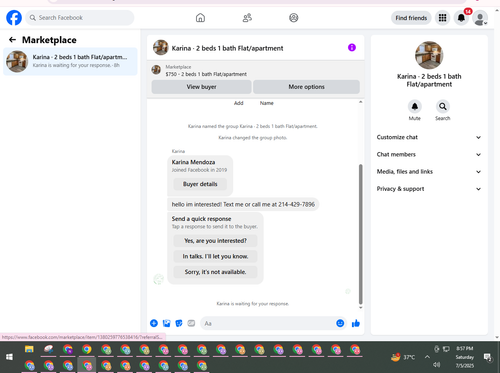Open the Facebook menu grid icon

click(442, 18)
